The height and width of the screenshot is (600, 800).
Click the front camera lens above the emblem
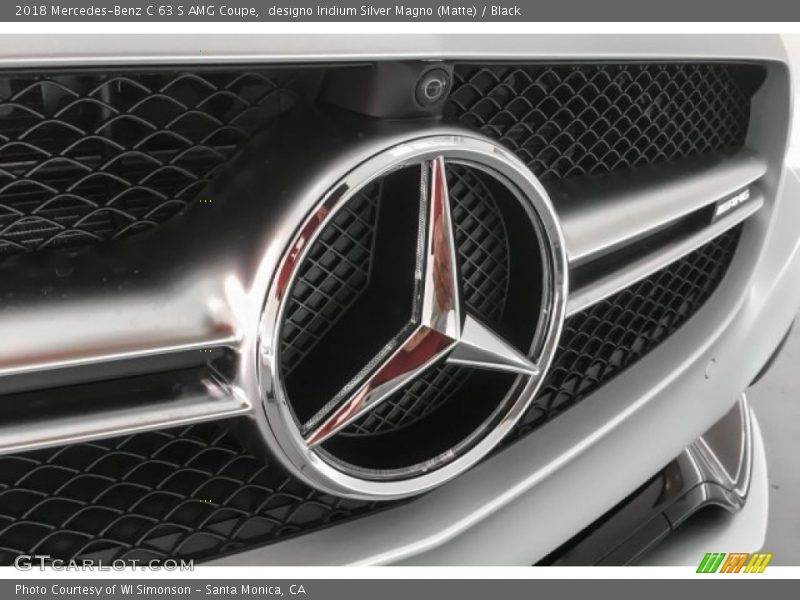point(433,87)
